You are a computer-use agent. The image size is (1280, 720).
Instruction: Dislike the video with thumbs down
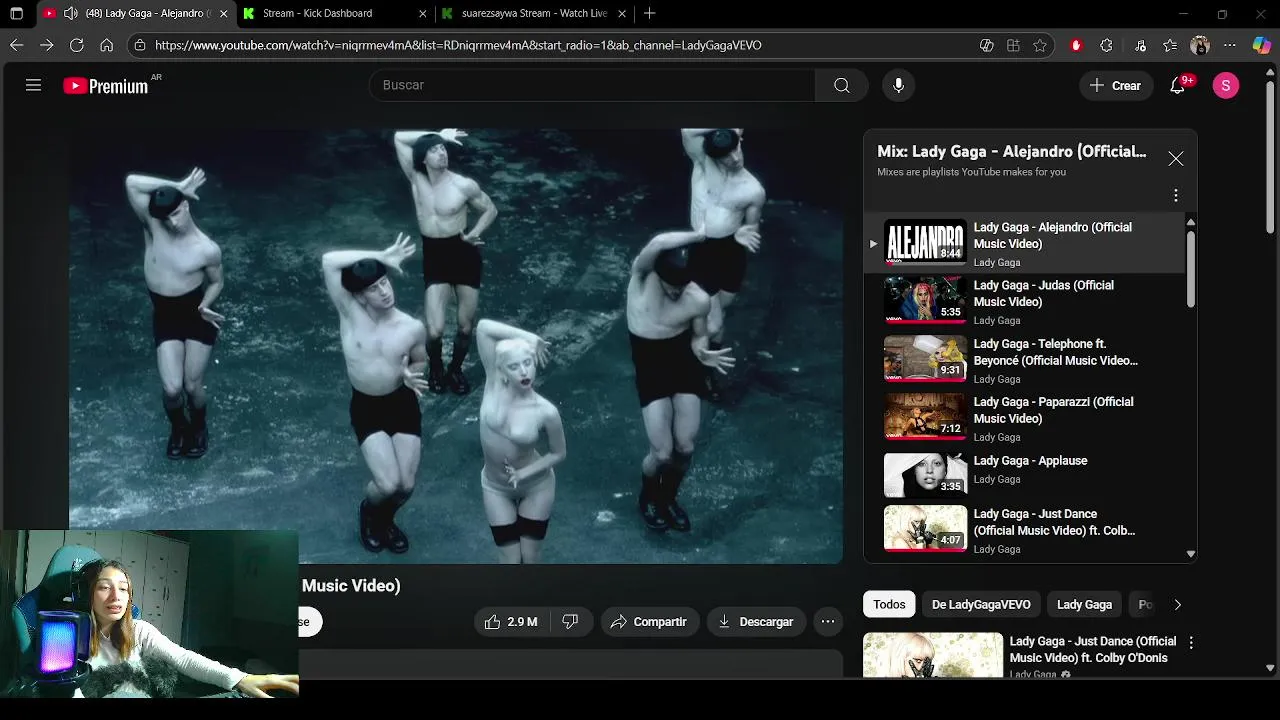click(570, 622)
